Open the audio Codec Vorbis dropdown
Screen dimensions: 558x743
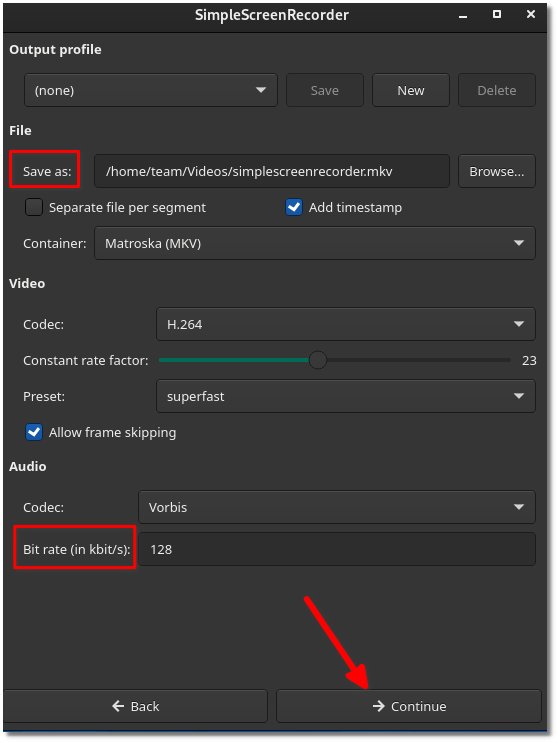[x=337, y=507]
